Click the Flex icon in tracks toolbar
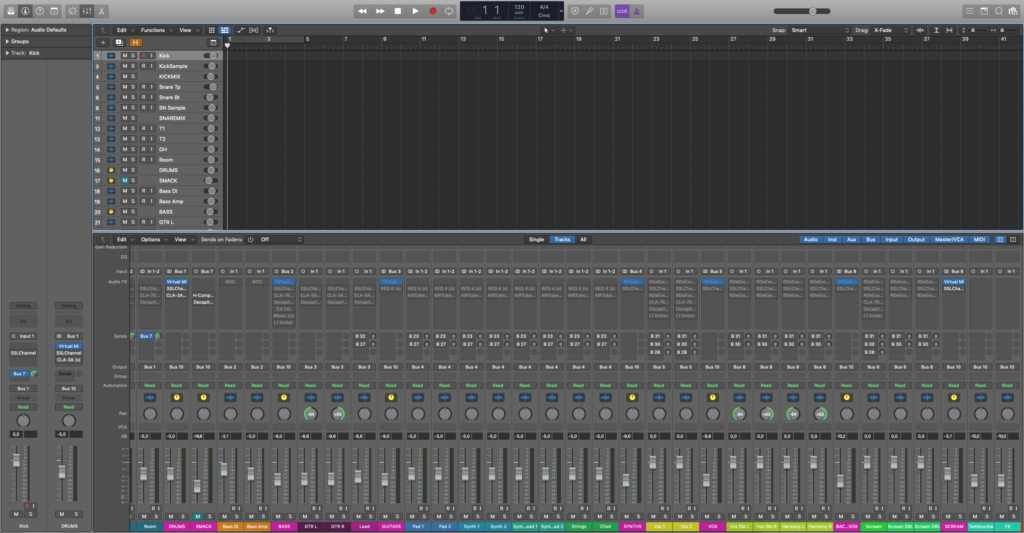The width and height of the screenshot is (1024, 533). 254,30
